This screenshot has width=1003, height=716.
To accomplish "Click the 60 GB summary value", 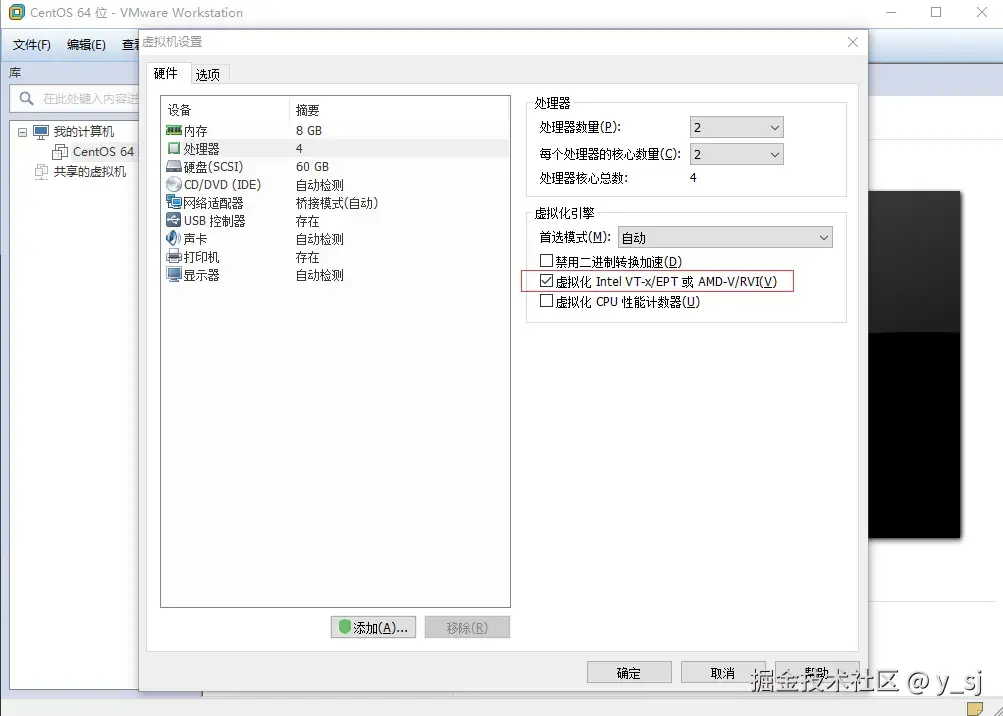I will tap(312, 167).
